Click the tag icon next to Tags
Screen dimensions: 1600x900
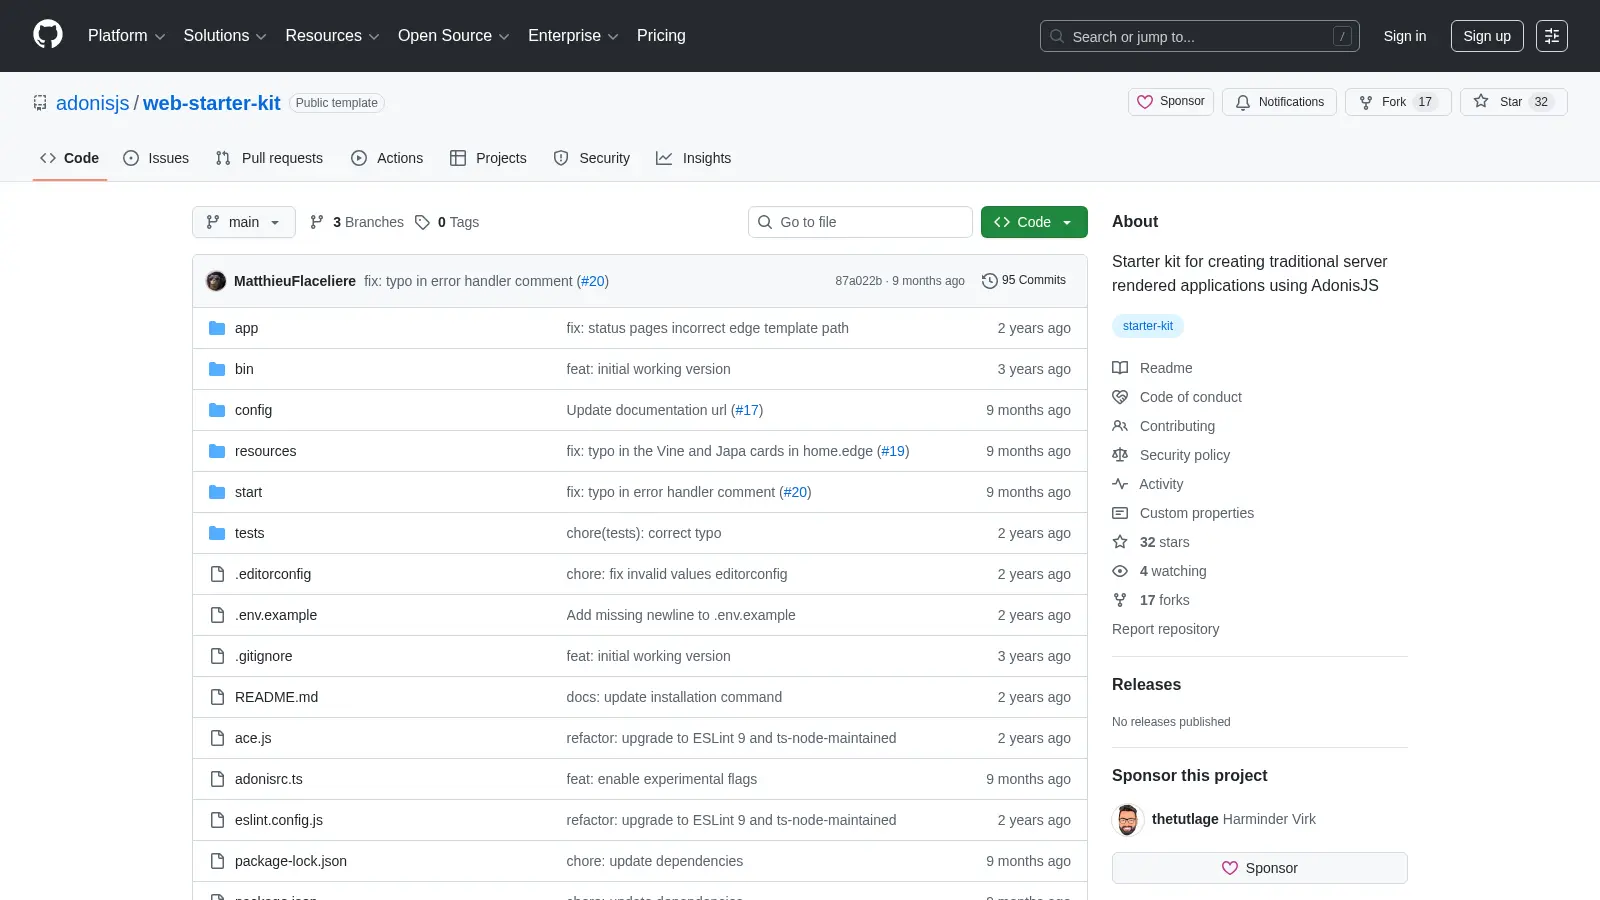pos(423,222)
